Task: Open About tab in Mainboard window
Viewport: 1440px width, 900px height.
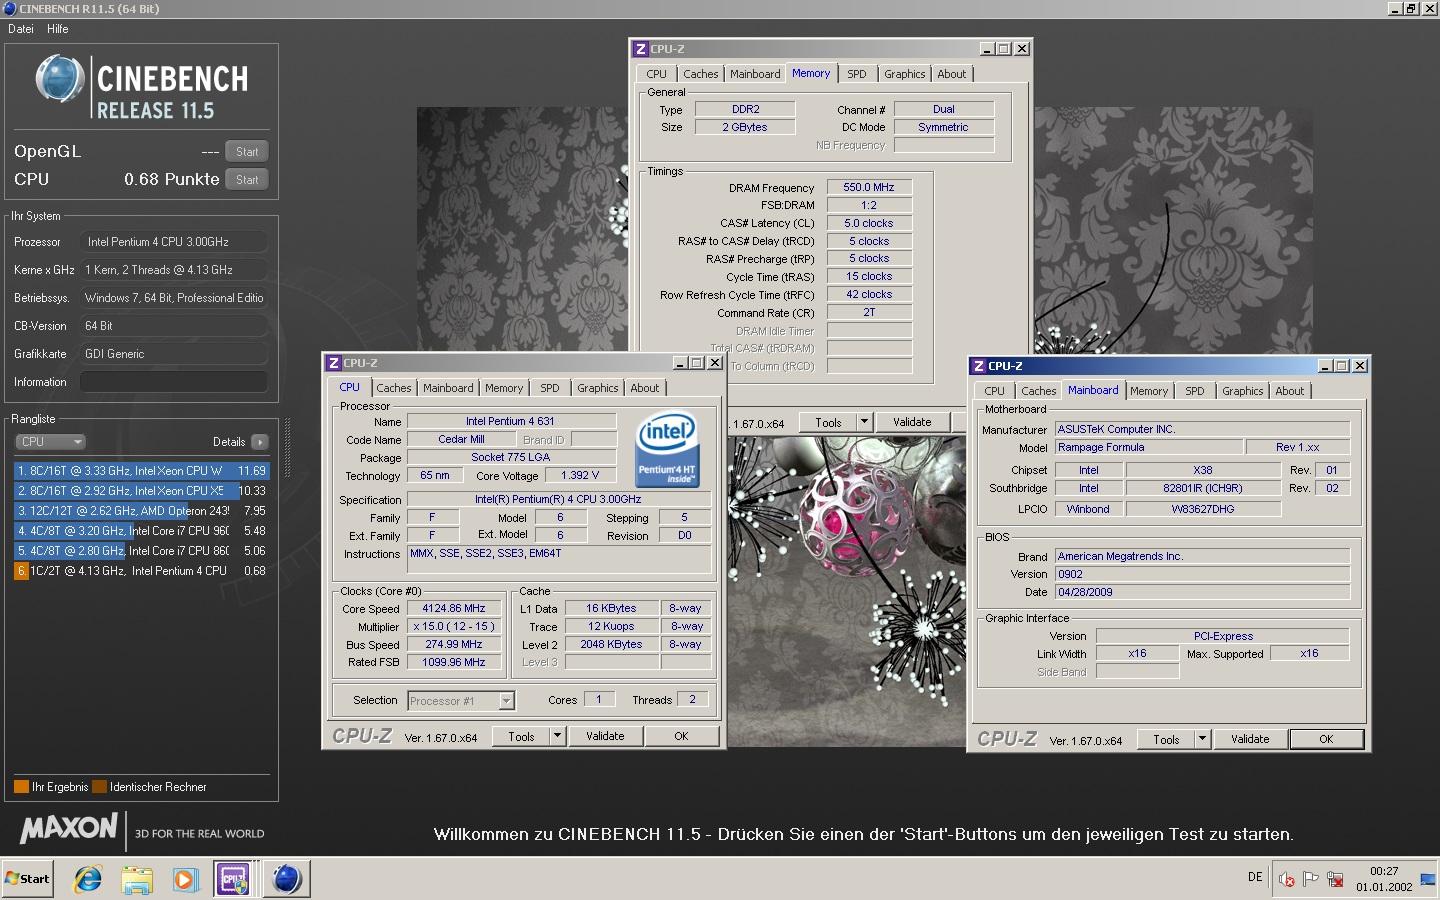Action: pos(1290,391)
